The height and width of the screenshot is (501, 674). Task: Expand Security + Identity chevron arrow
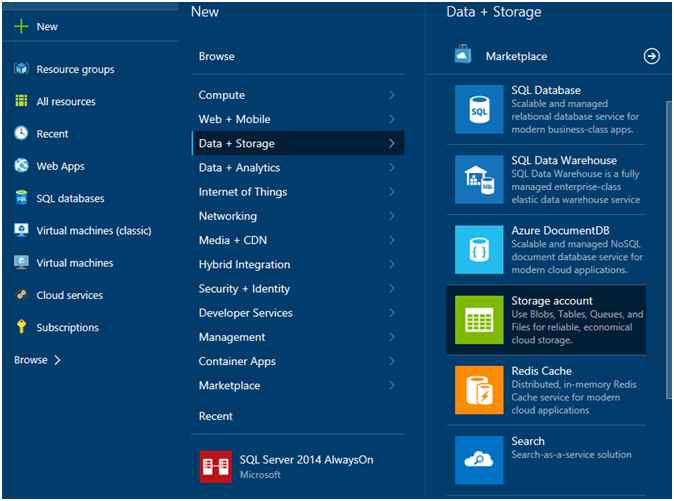391,288
